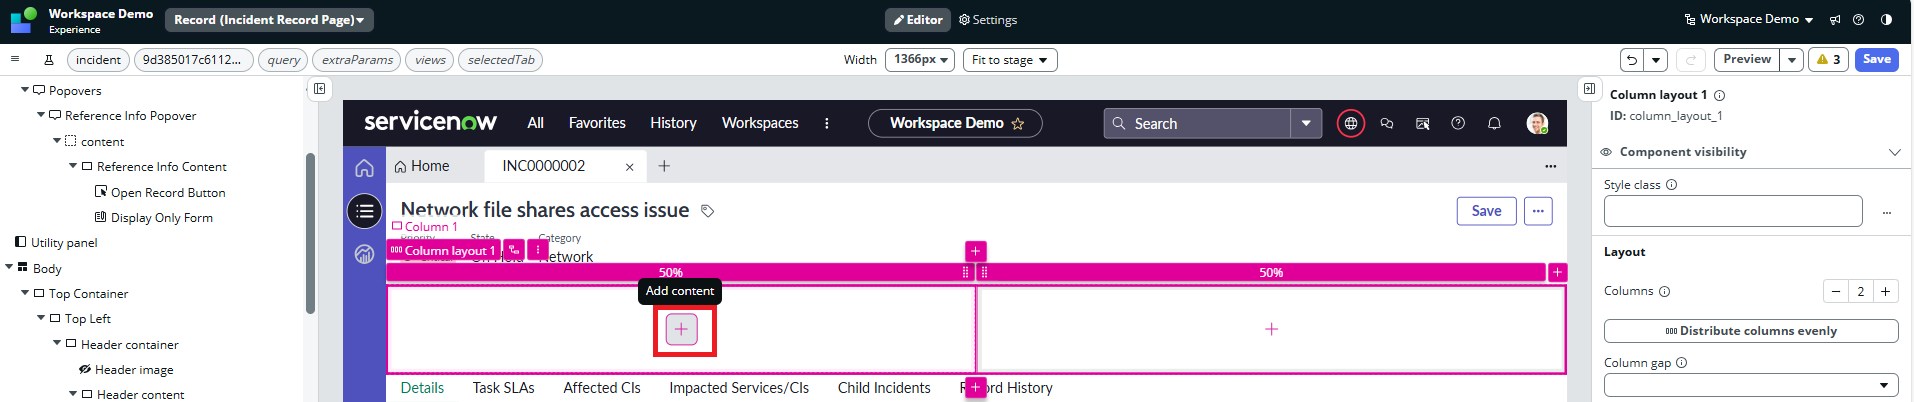Collapse the right configuration panel icon
1914x402 pixels.
click(1589, 89)
